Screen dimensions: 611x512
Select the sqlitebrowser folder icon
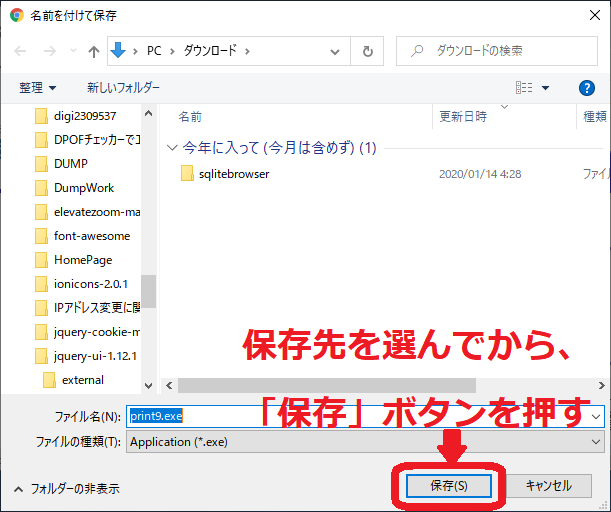pyautogui.click(x=186, y=174)
